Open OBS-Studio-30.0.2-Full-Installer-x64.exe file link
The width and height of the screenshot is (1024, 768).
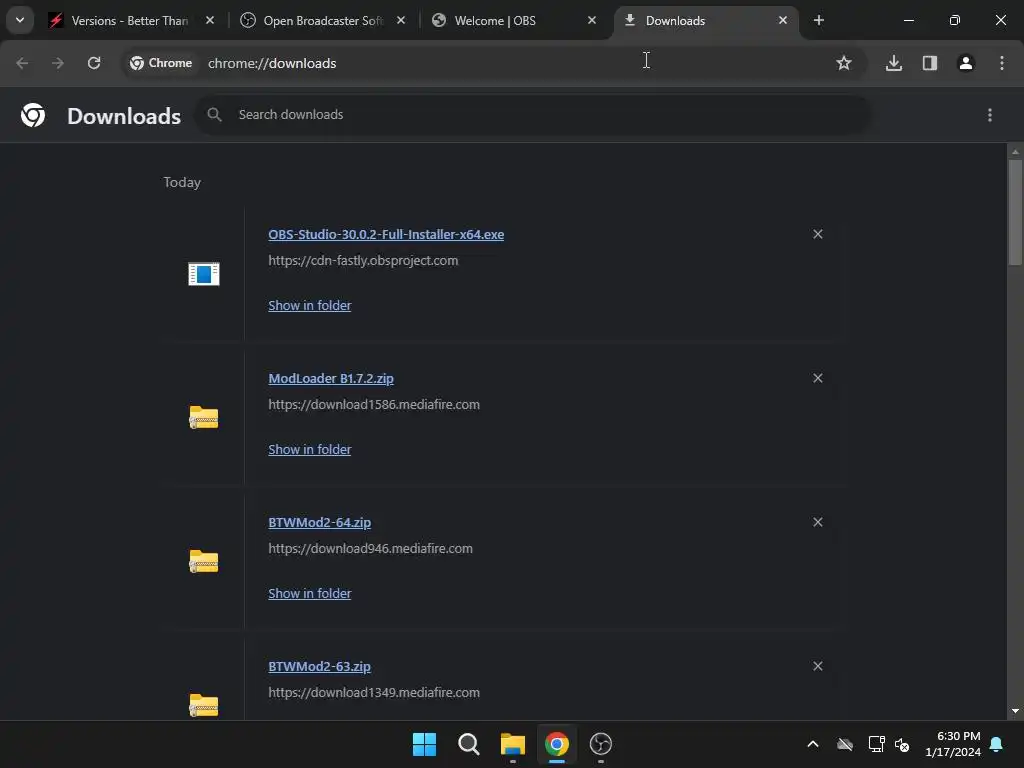[x=386, y=234]
